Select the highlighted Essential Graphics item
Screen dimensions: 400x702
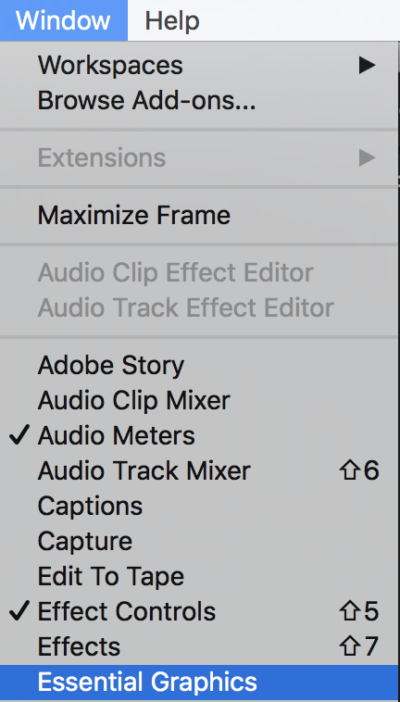(x=200, y=682)
